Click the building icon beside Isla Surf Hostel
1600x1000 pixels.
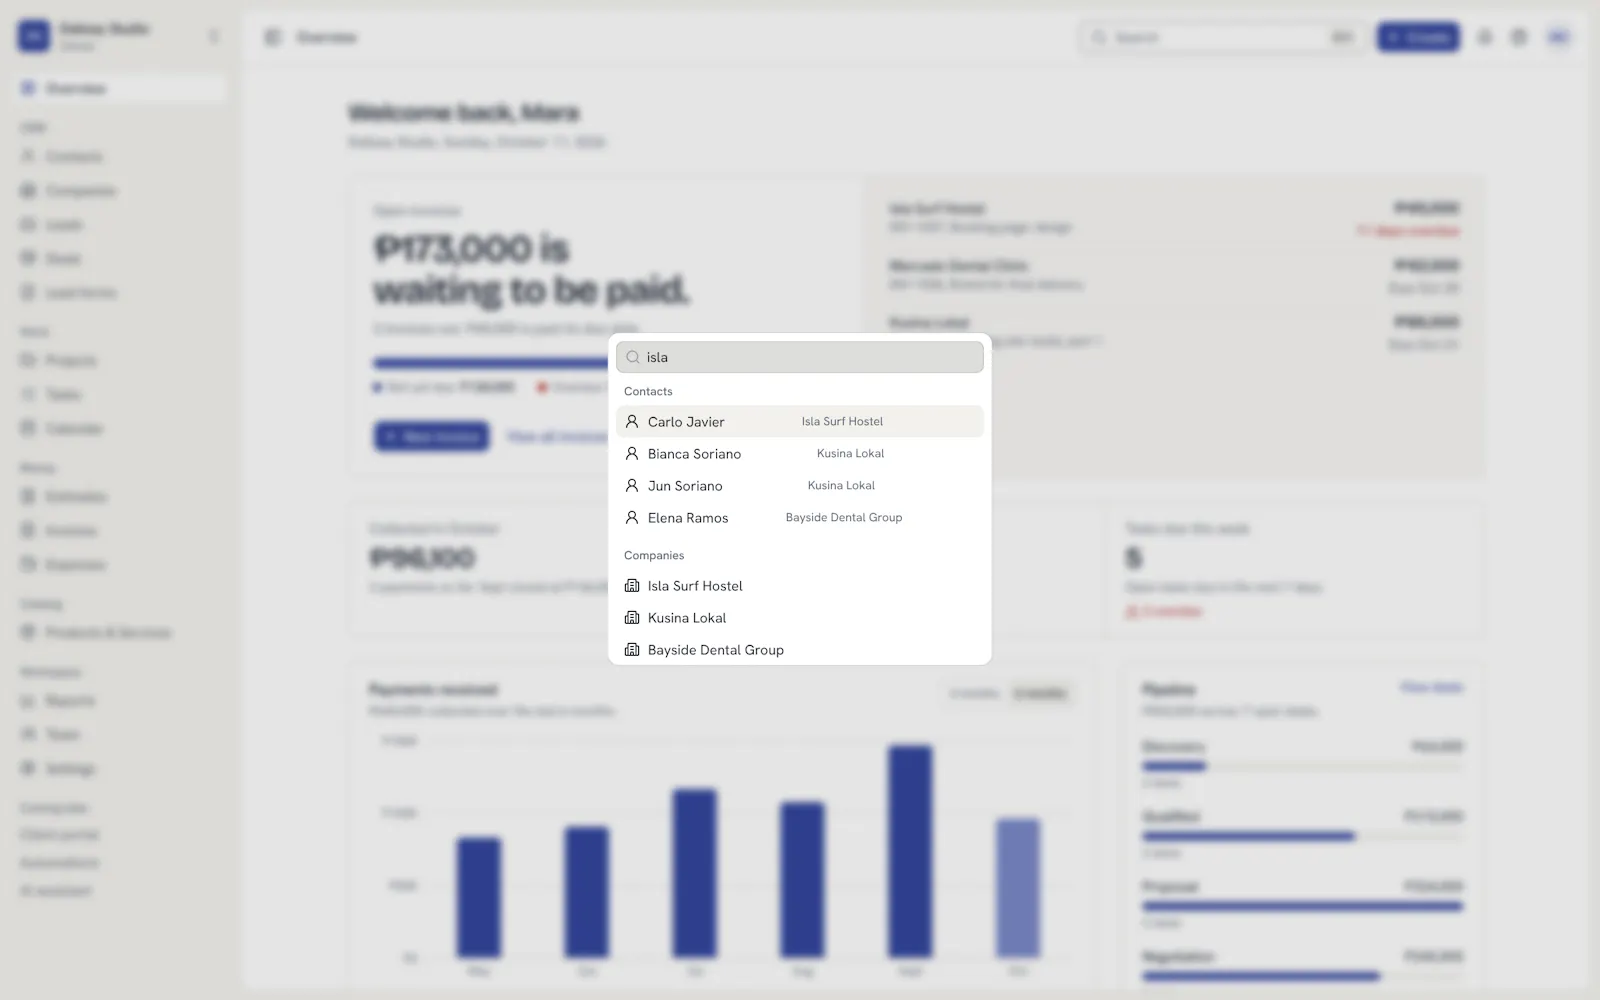point(632,586)
